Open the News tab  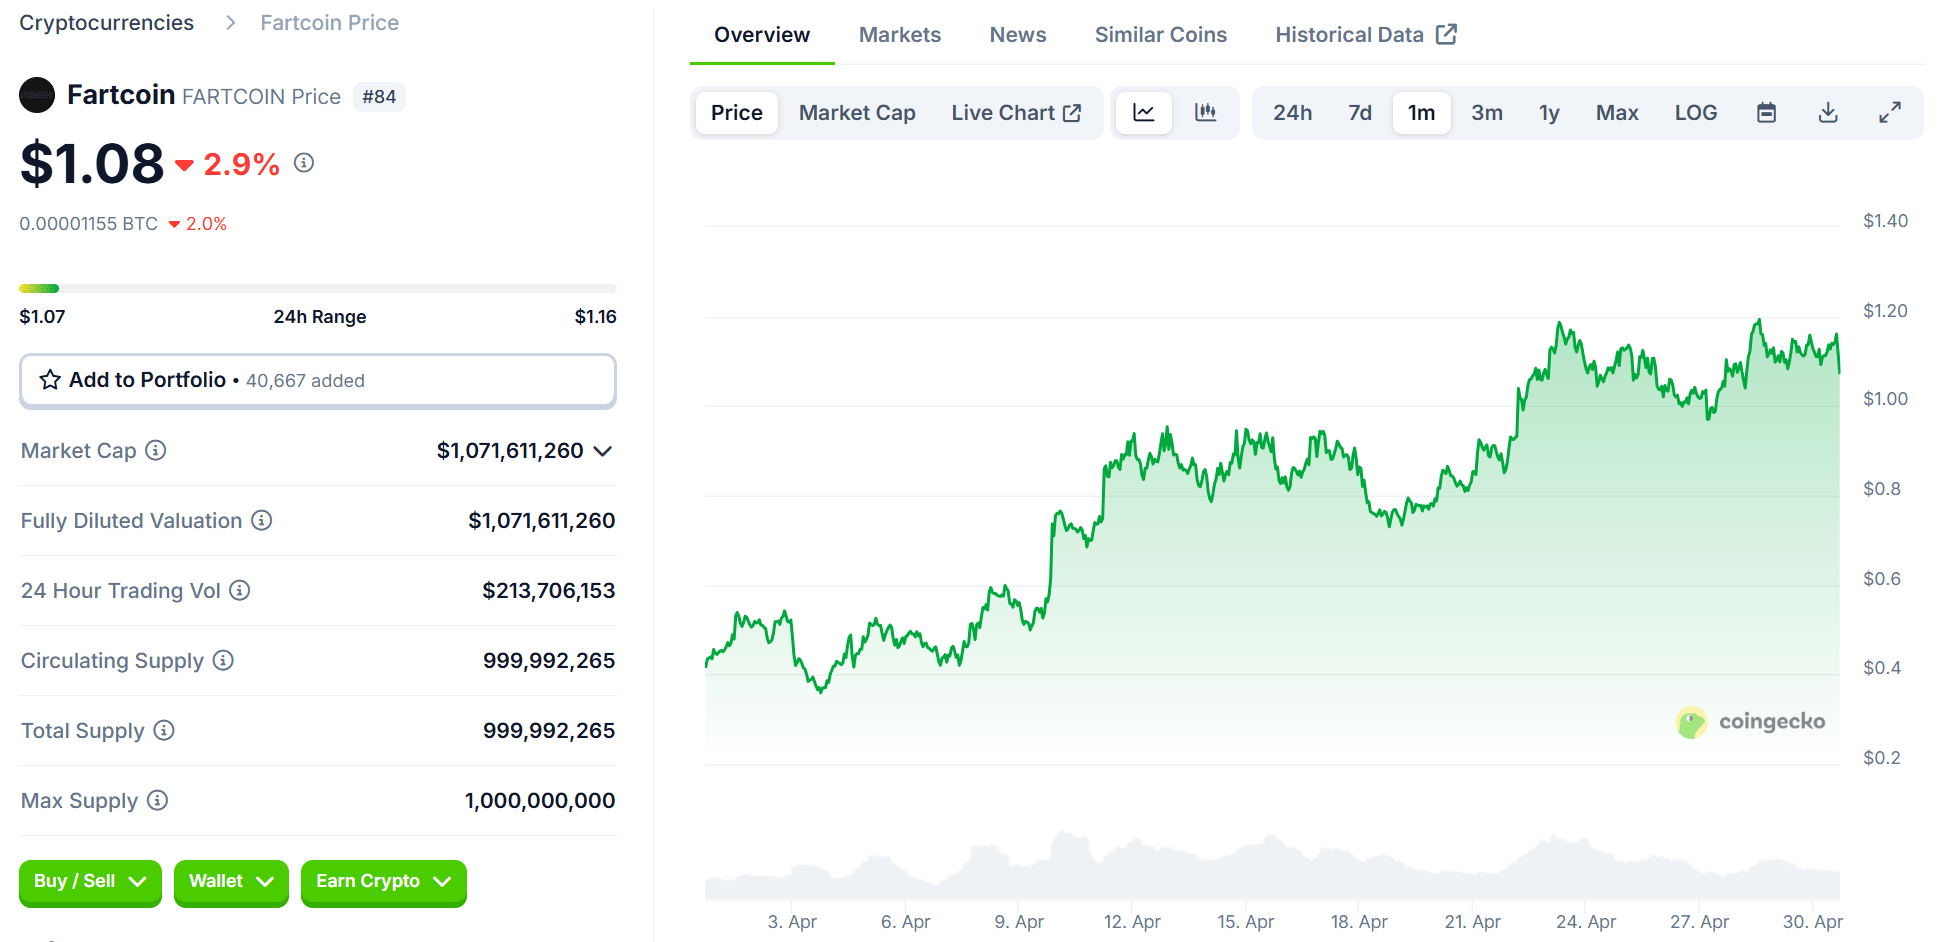1018,35
